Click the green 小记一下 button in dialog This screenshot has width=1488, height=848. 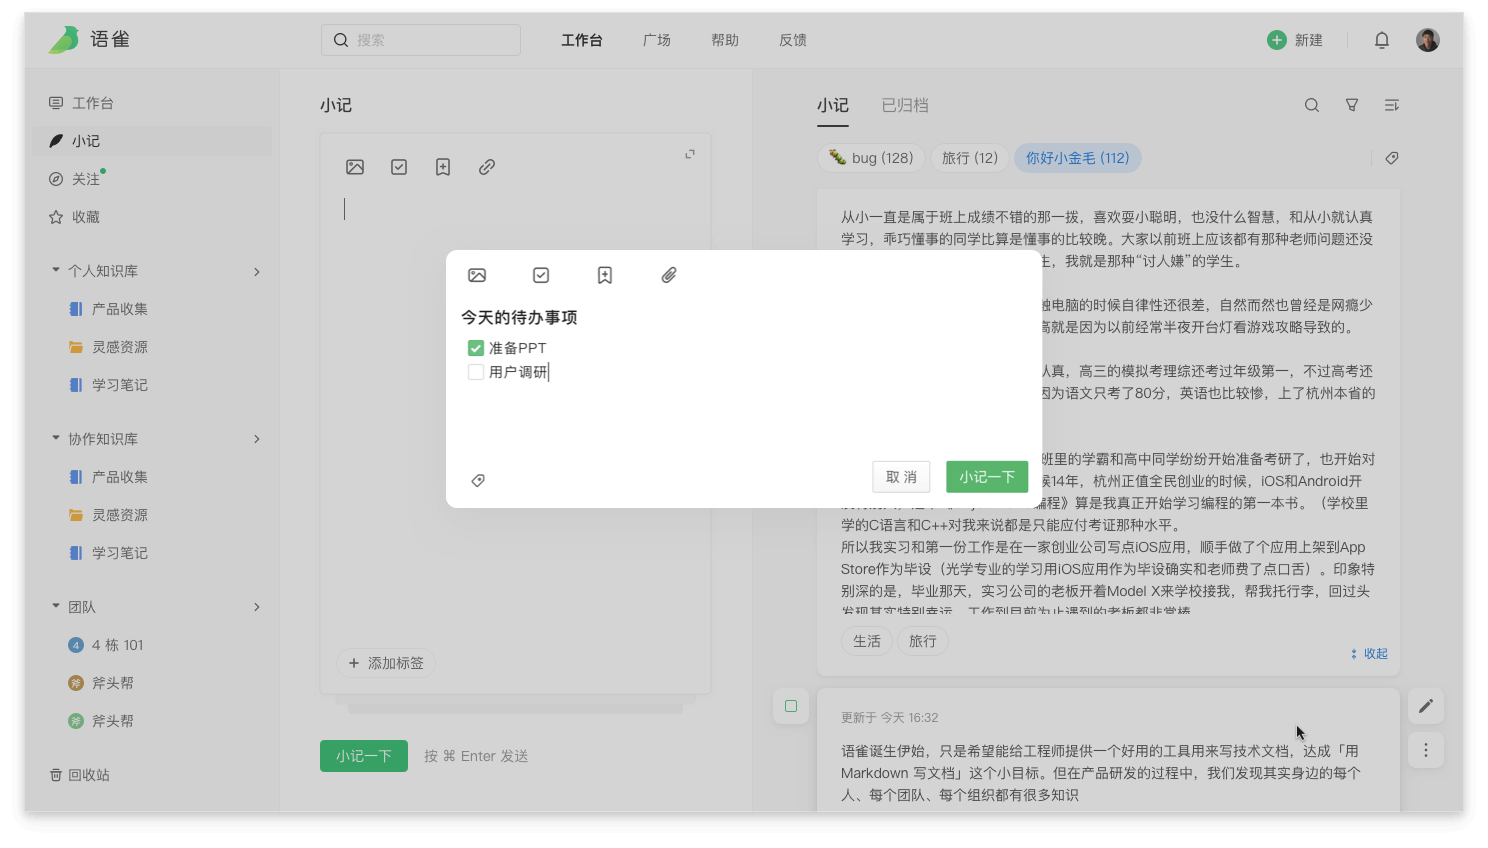(987, 477)
